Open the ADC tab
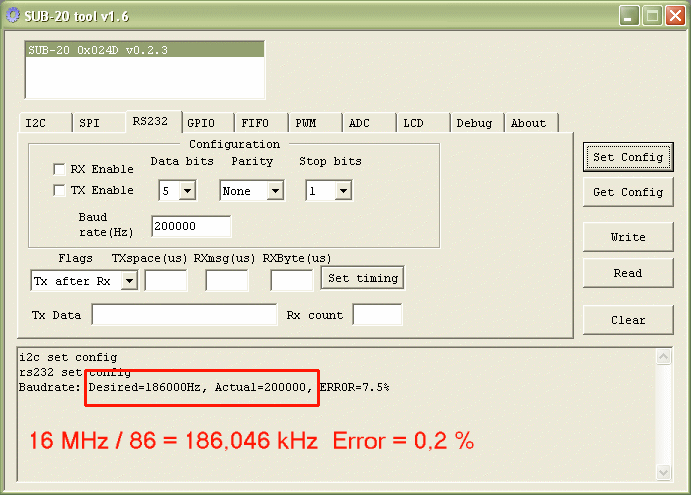This screenshot has width=691, height=495. (x=369, y=123)
